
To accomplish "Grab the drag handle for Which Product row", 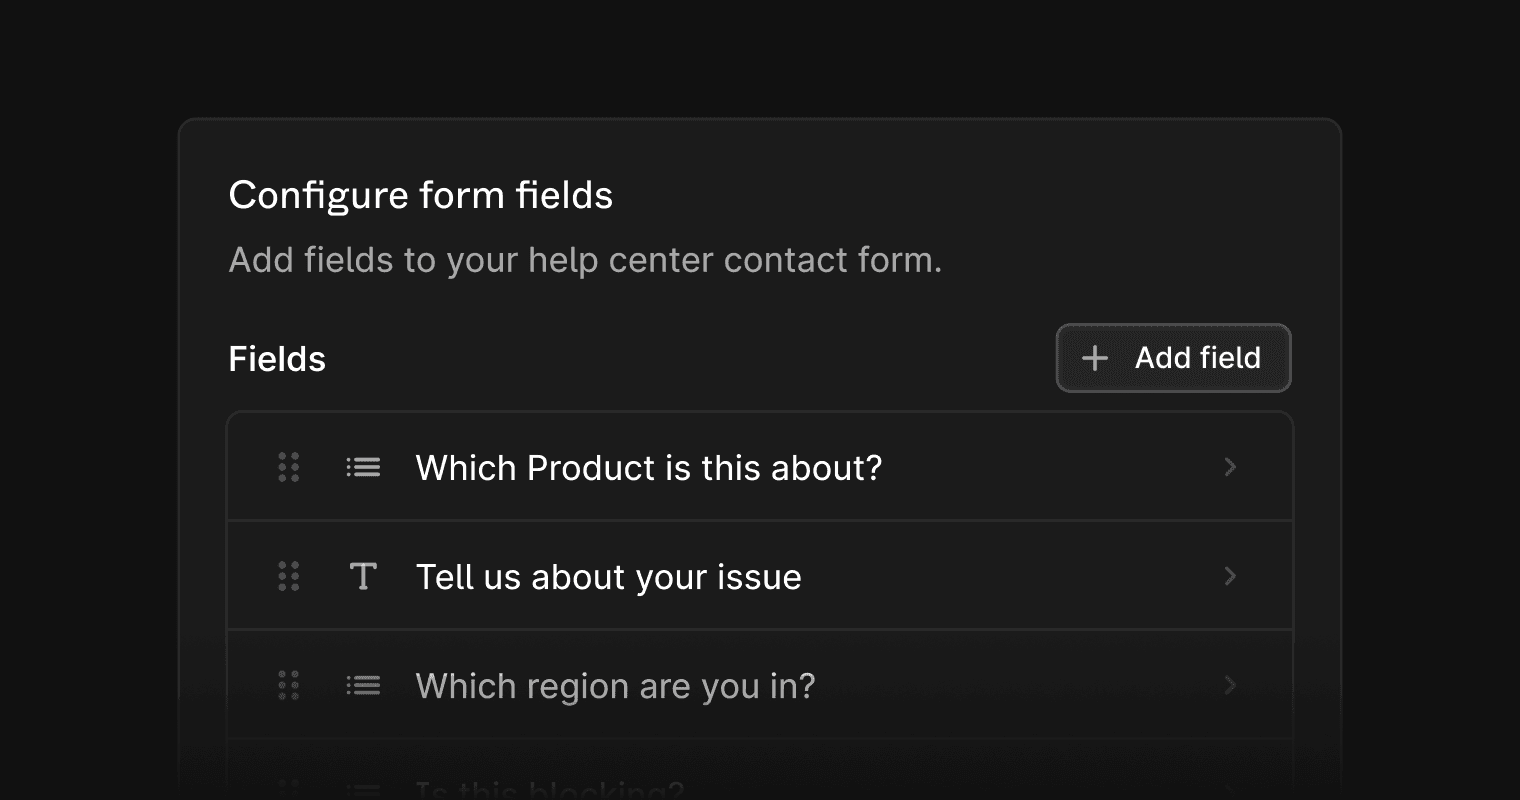I will pyautogui.click(x=289, y=467).
